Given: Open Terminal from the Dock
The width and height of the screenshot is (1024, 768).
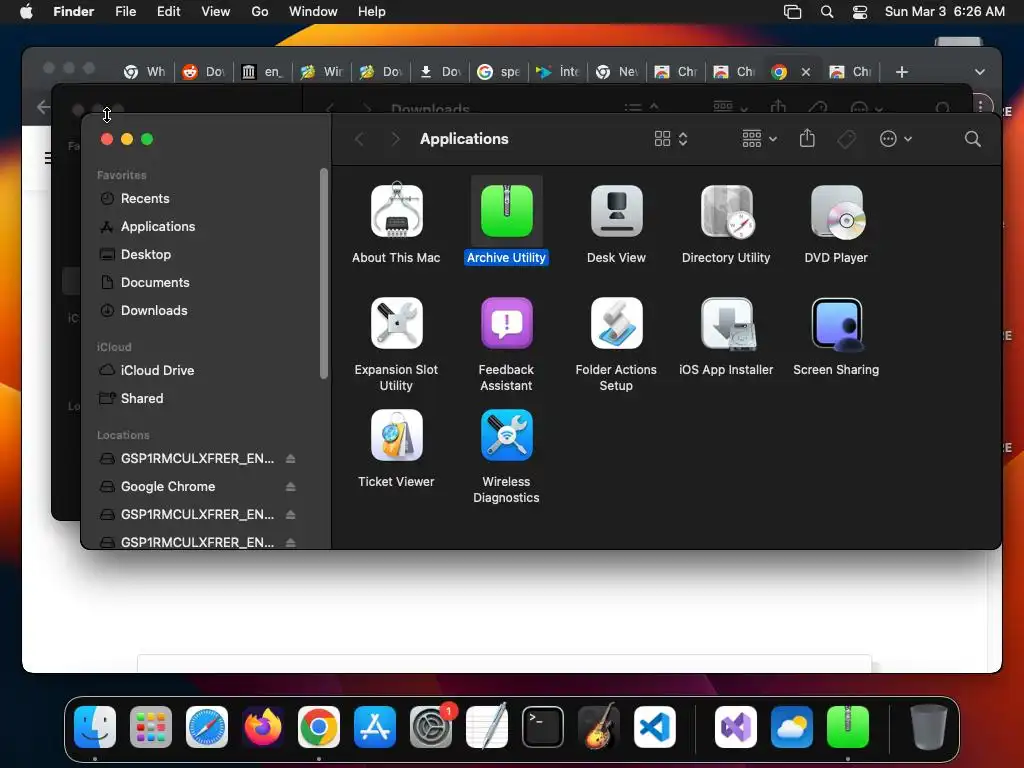Looking at the screenshot, I should [x=543, y=727].
